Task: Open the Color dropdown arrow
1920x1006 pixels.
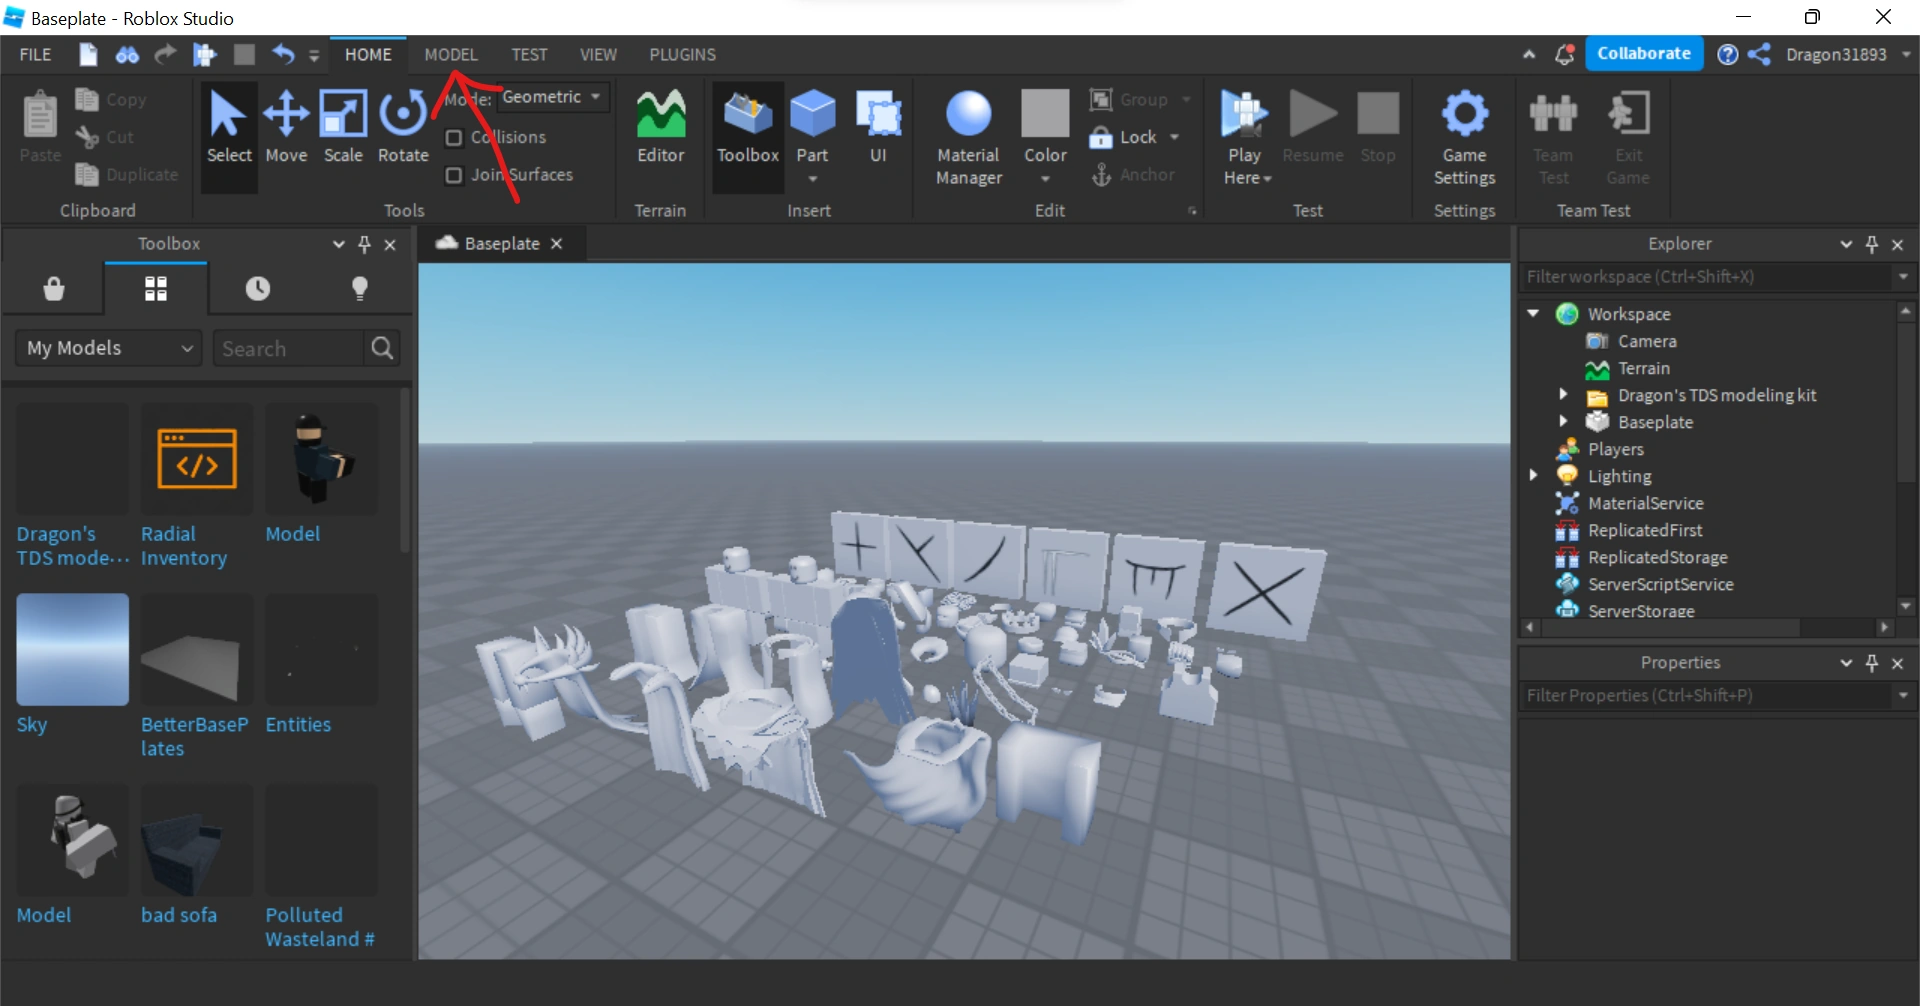Action: [1045, 180]
